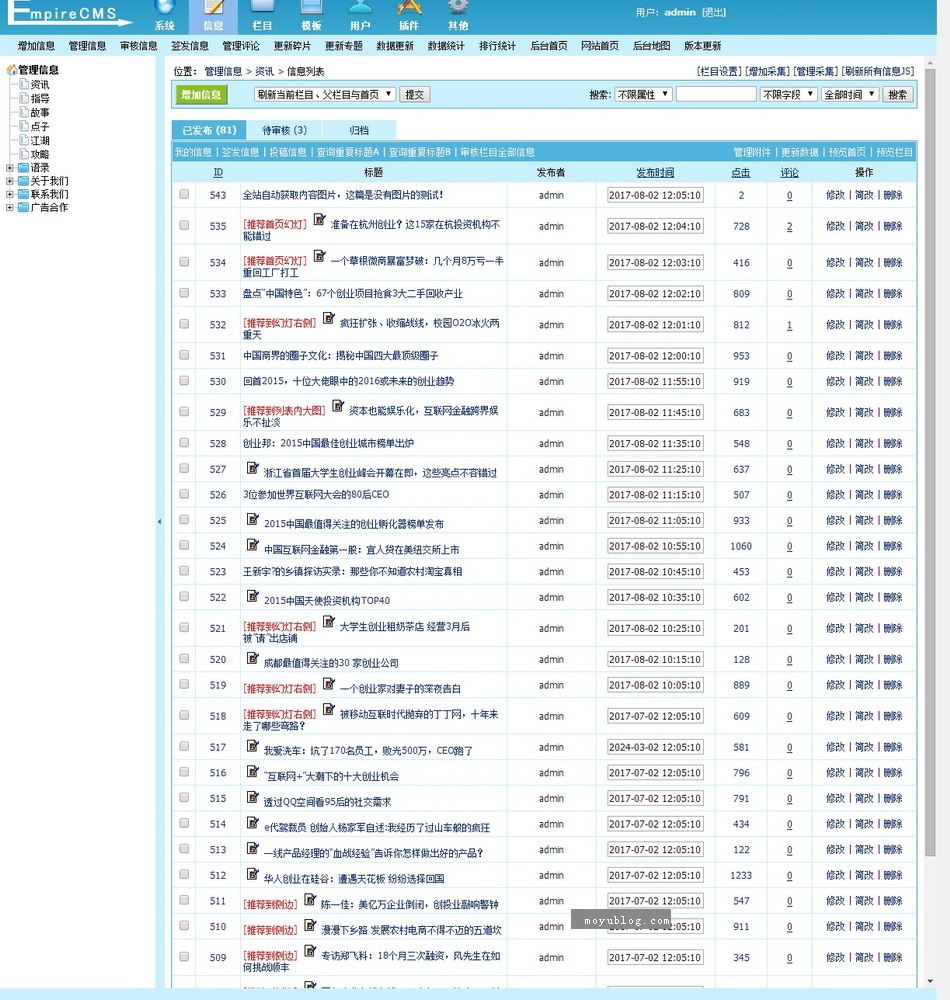Collapse the left sidebar with the arrow handle

point(159,522)
